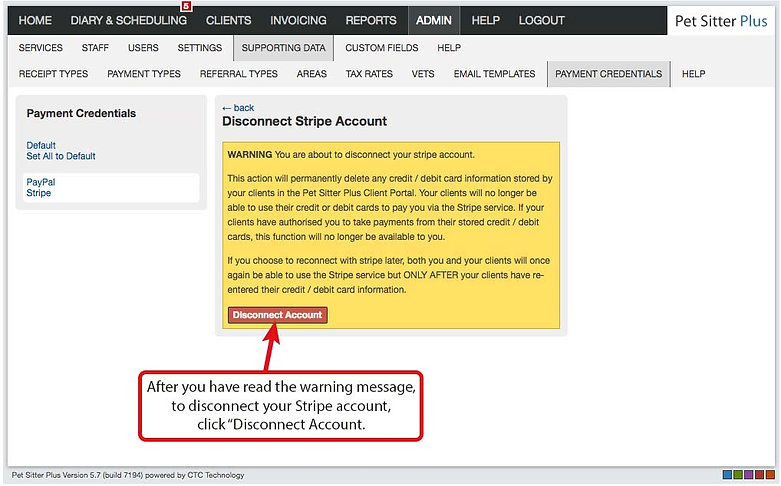The width and height of the screenshot is (781, 486).
Task: Click HELP next to CUSTOM FIELDS
Action: coord(449,48)
